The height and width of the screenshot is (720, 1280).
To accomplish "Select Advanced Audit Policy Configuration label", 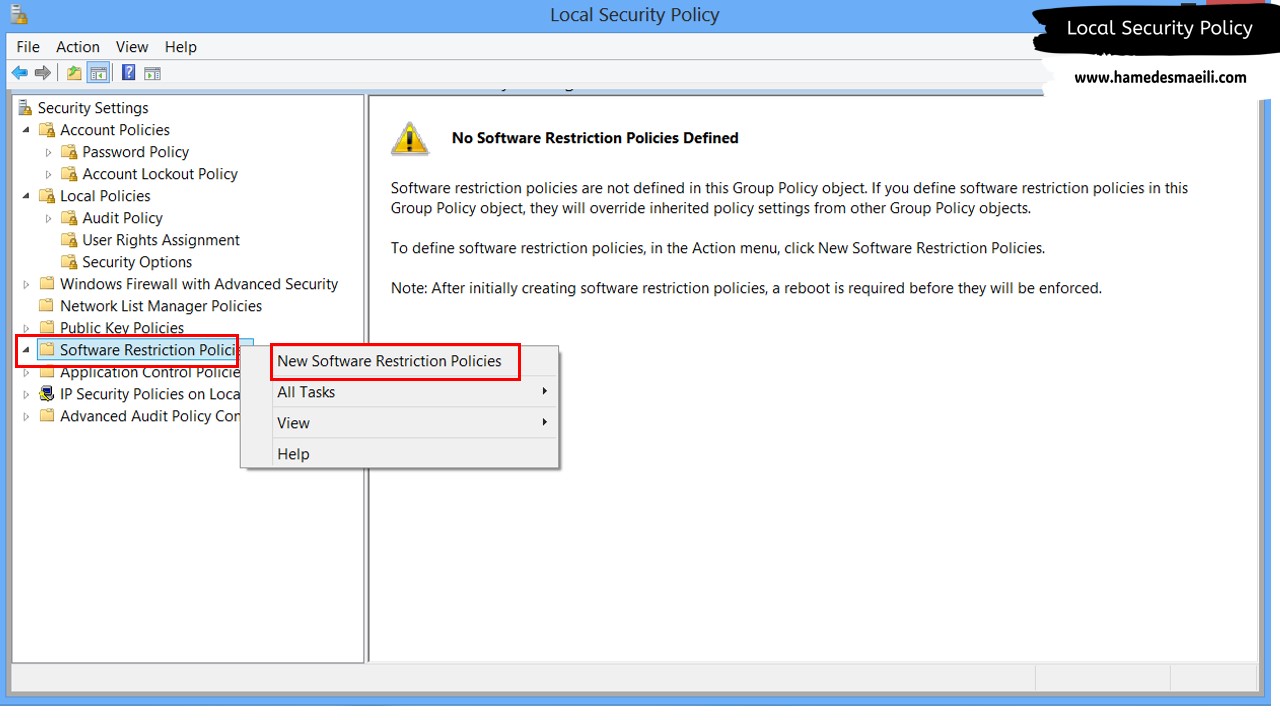I will [150, 416].
